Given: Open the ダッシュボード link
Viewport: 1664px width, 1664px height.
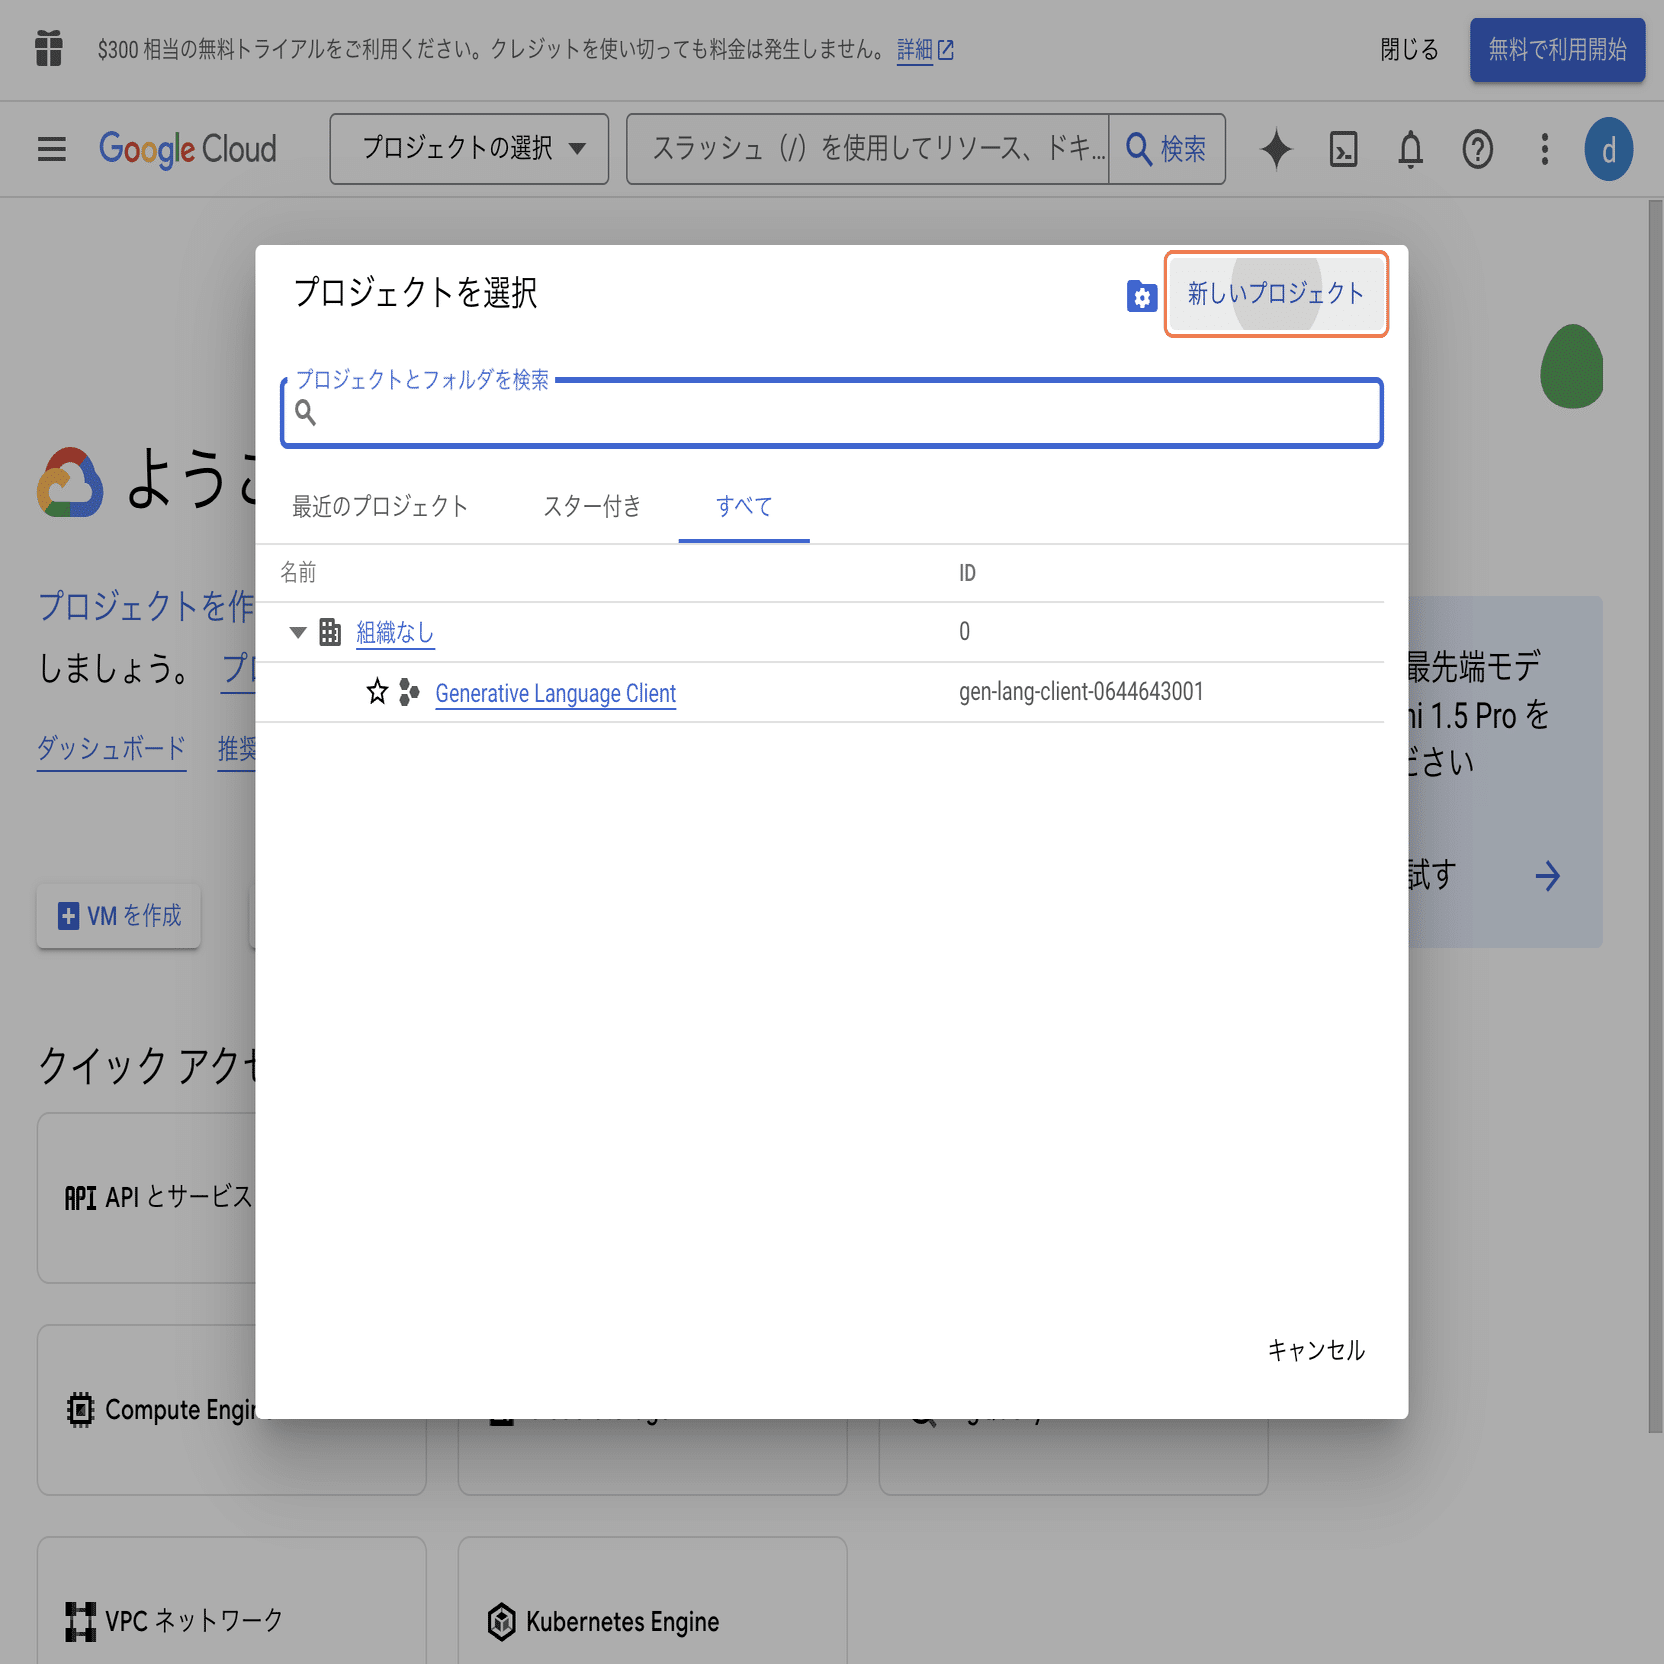Looking at the screenshot, I should click(111, 748).
